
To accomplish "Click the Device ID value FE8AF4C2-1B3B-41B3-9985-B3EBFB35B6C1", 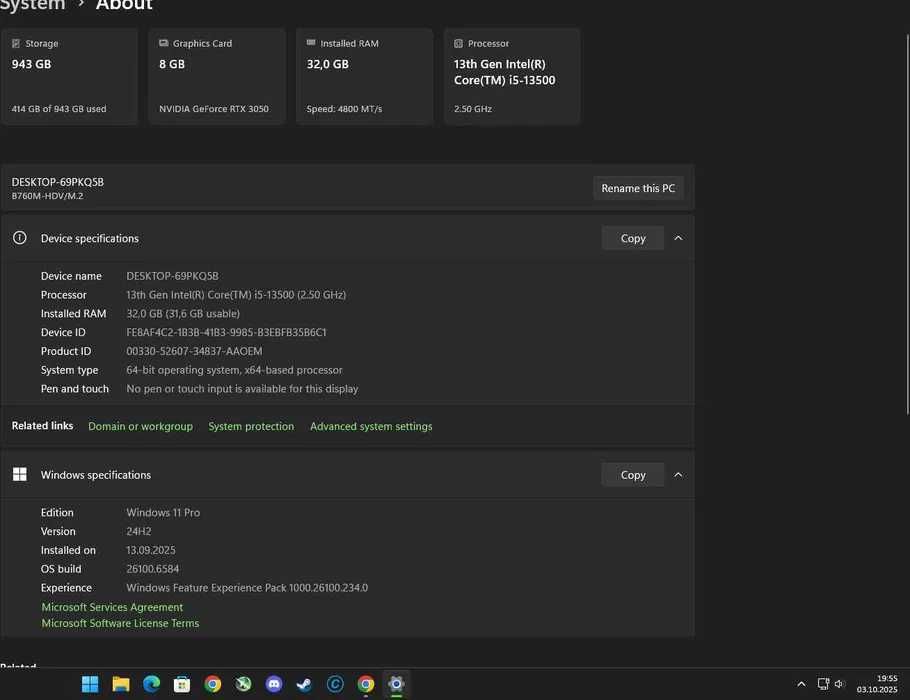I will pyautogui.click(x=226, y=332).
